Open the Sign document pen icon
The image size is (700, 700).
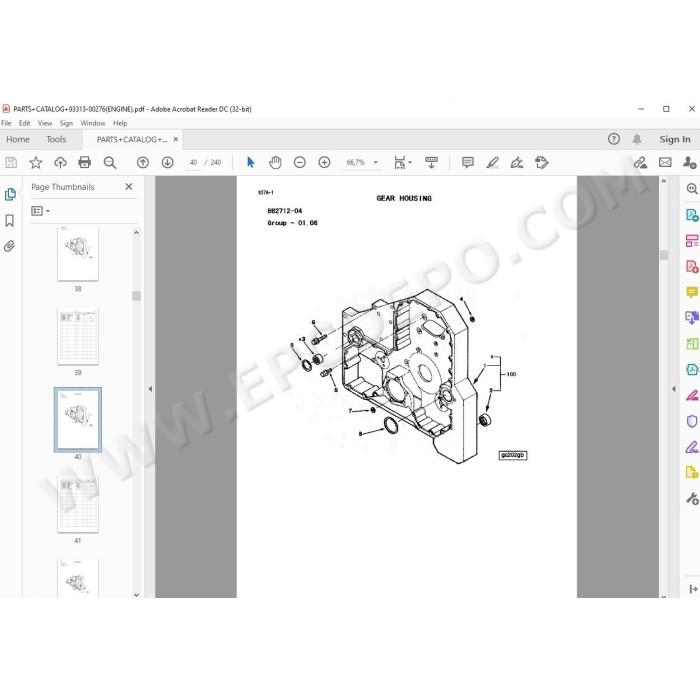click(517, 162)
